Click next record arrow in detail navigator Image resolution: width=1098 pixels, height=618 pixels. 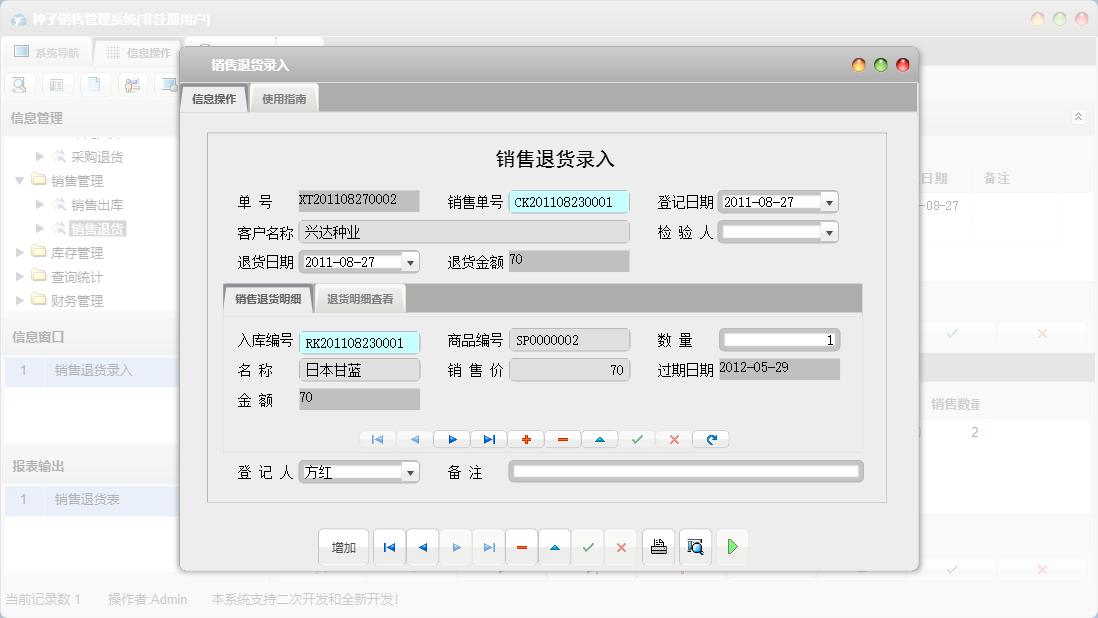[x=452, y=439]
